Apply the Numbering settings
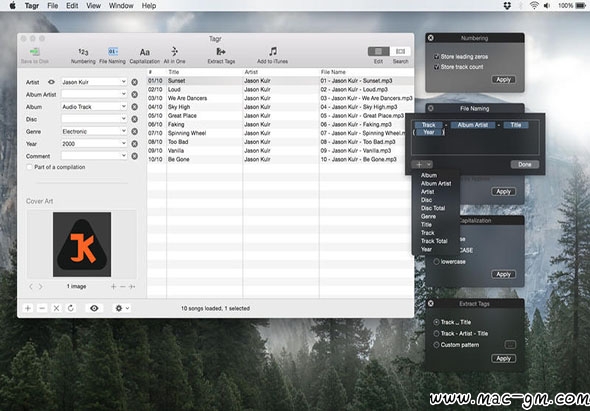The image size is (590, 411). [x=503, y=80]
